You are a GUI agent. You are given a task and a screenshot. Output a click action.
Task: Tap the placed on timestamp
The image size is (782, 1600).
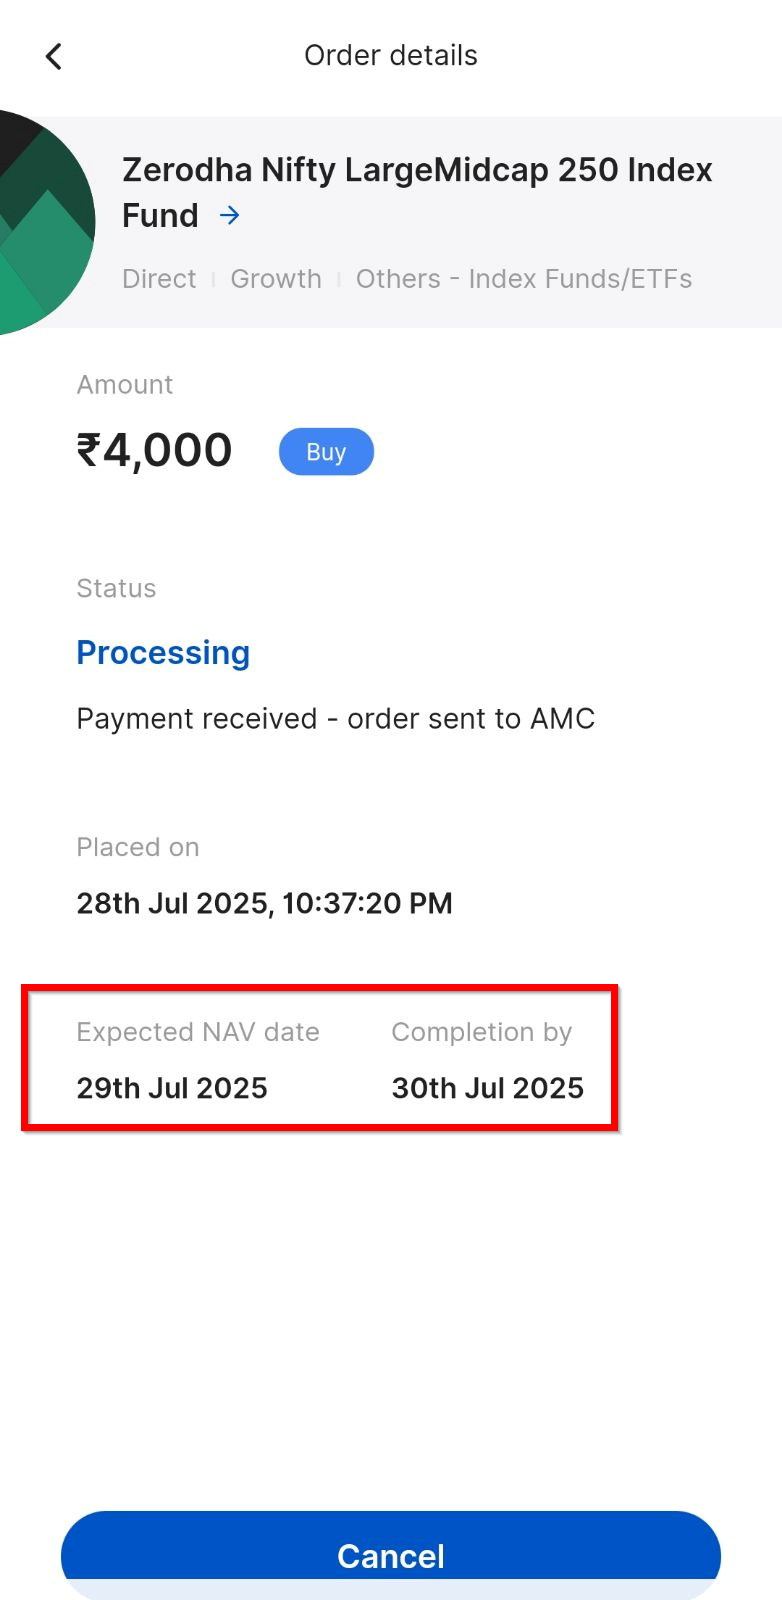(x=265, y=904)
